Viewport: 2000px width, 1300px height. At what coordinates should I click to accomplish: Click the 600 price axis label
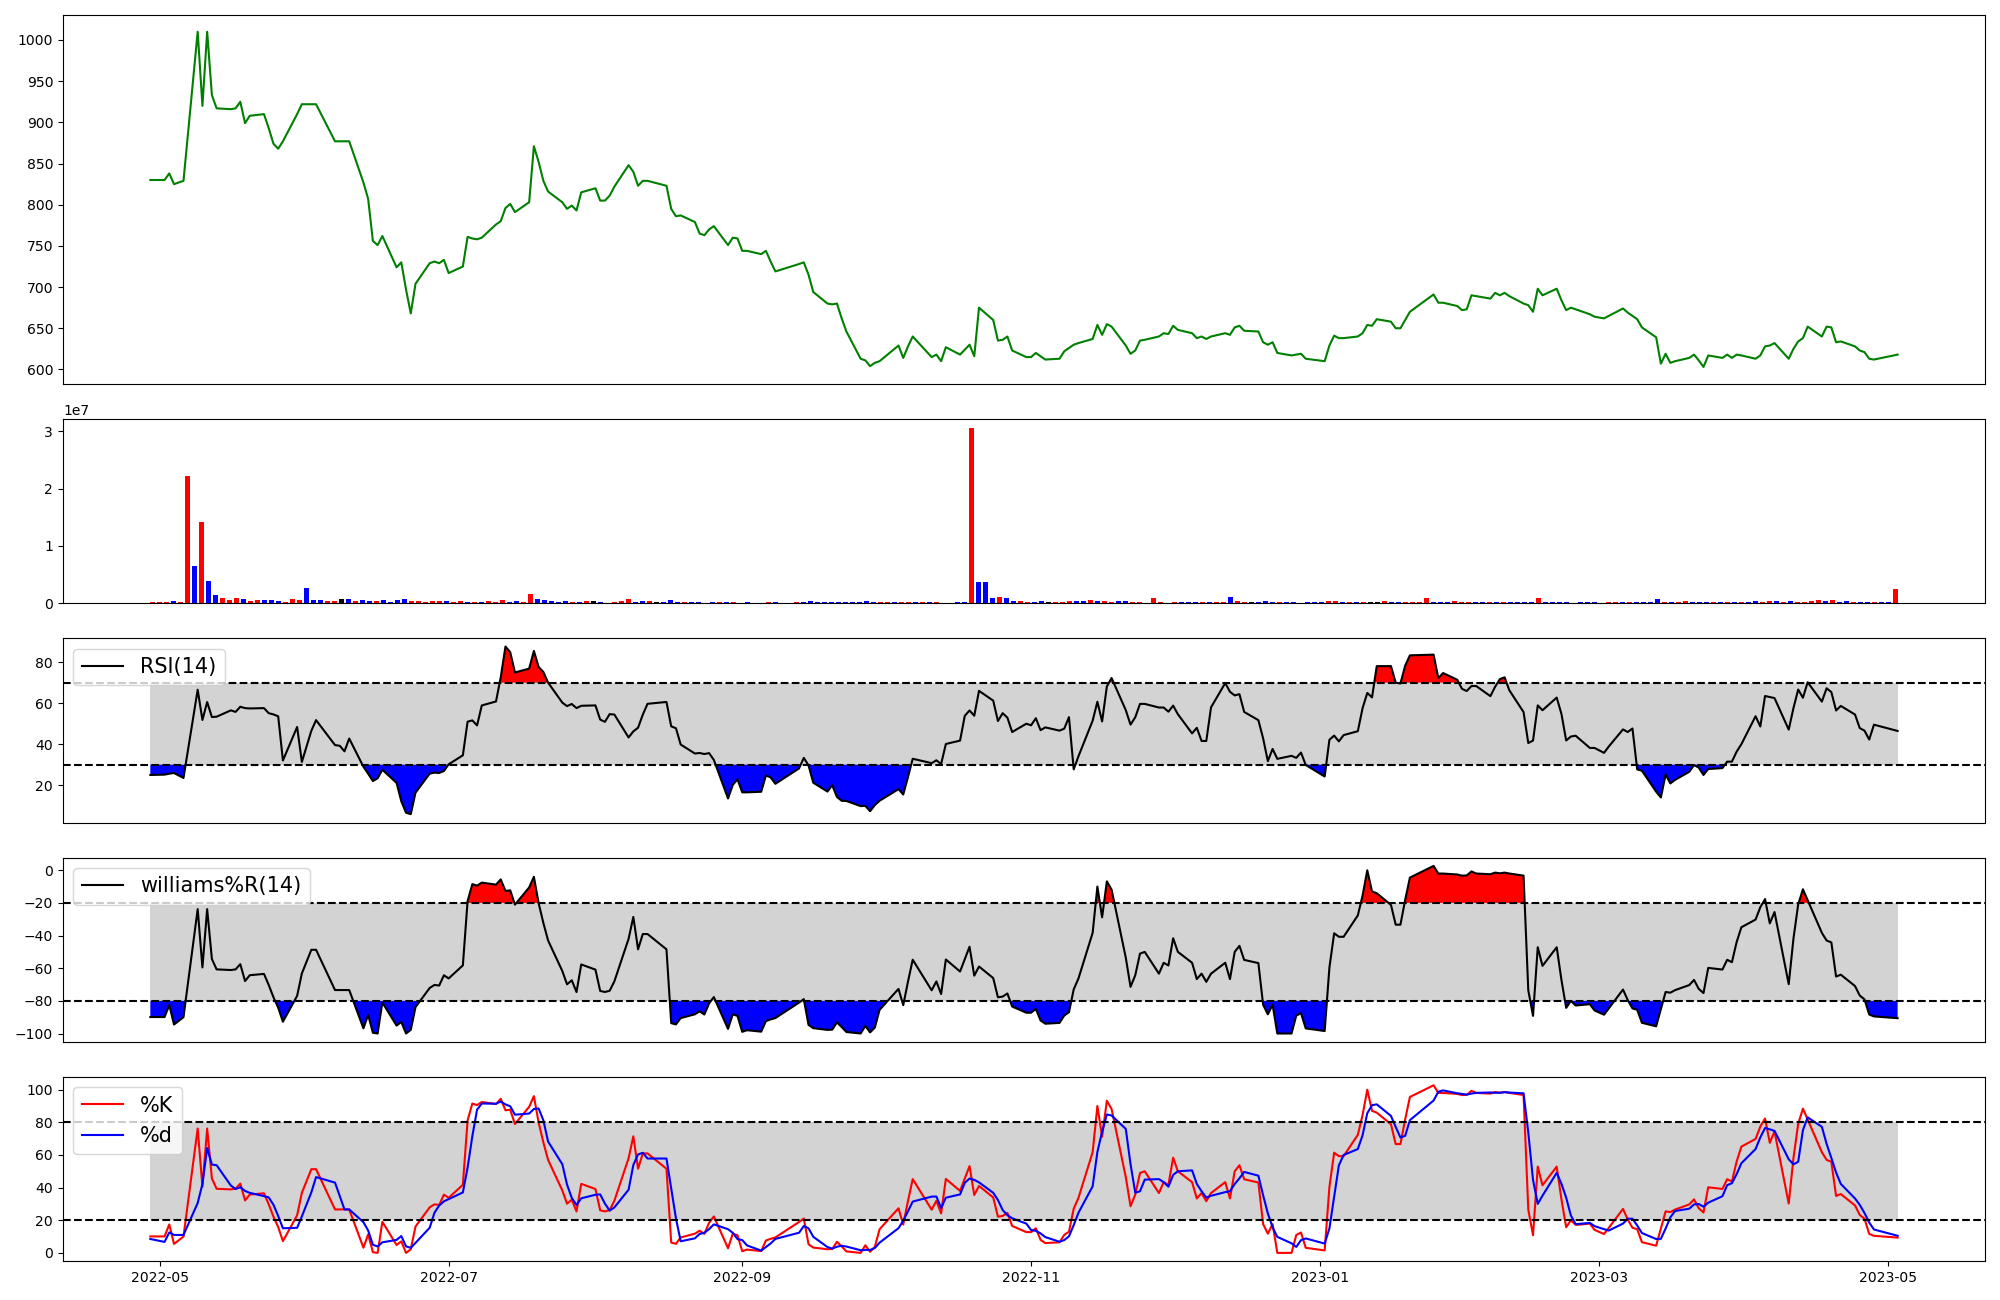[39, 370]
